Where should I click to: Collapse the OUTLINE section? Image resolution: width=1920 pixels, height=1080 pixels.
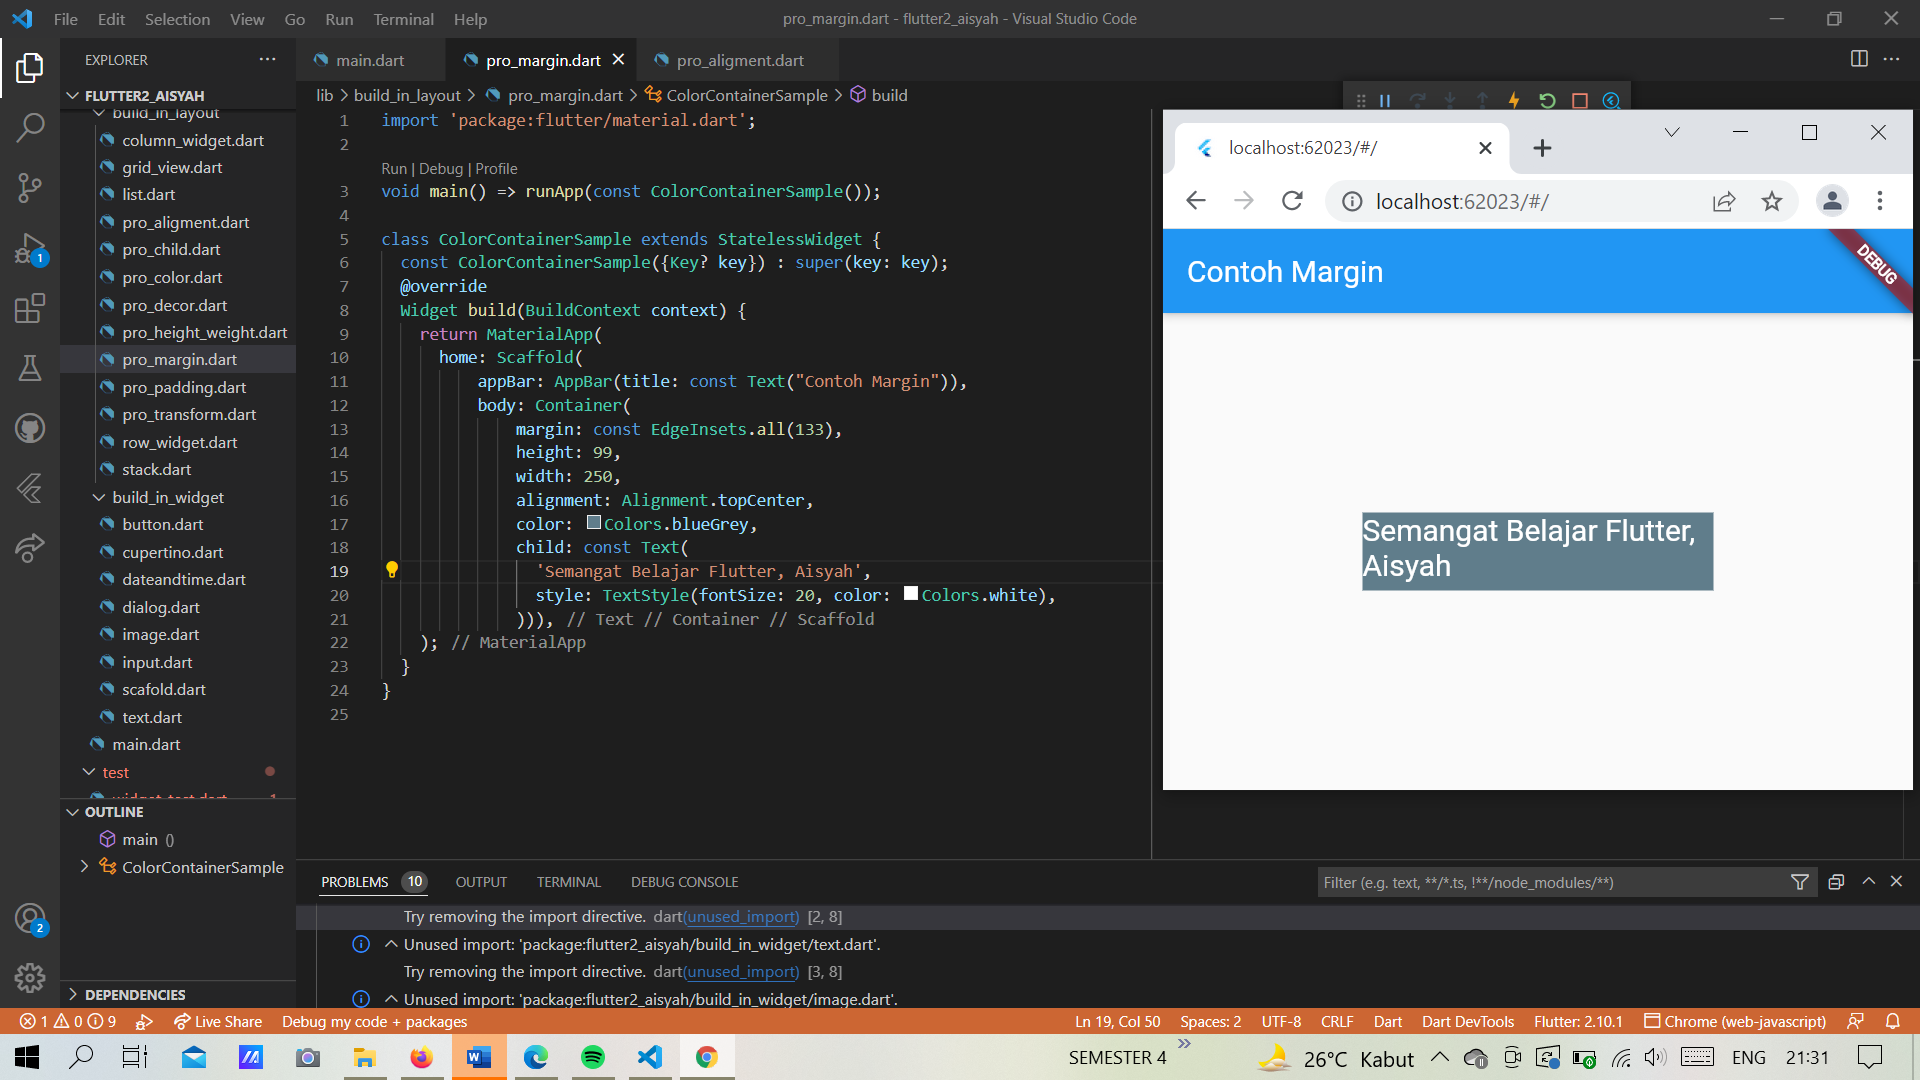pyautogui.click(x=72, y=811)
